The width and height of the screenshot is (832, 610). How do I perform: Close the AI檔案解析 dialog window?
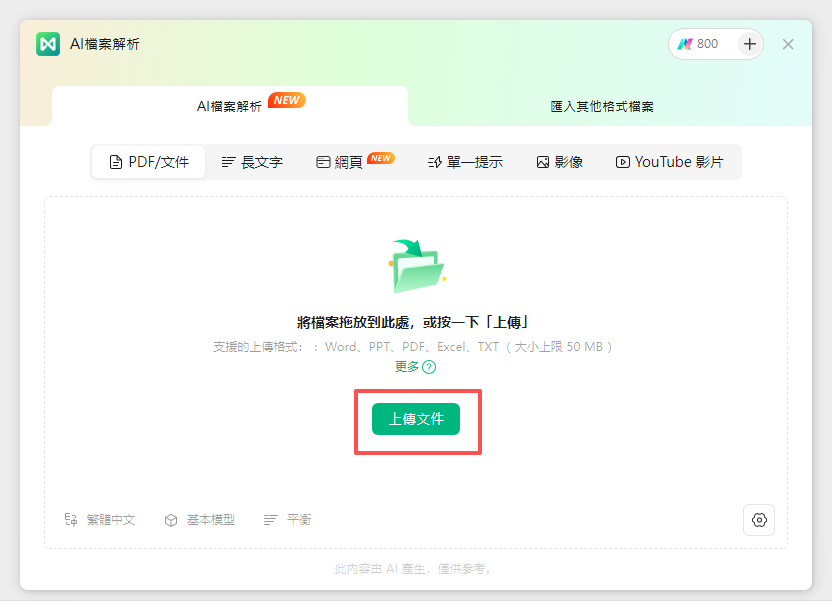click(x=788, y=44)
